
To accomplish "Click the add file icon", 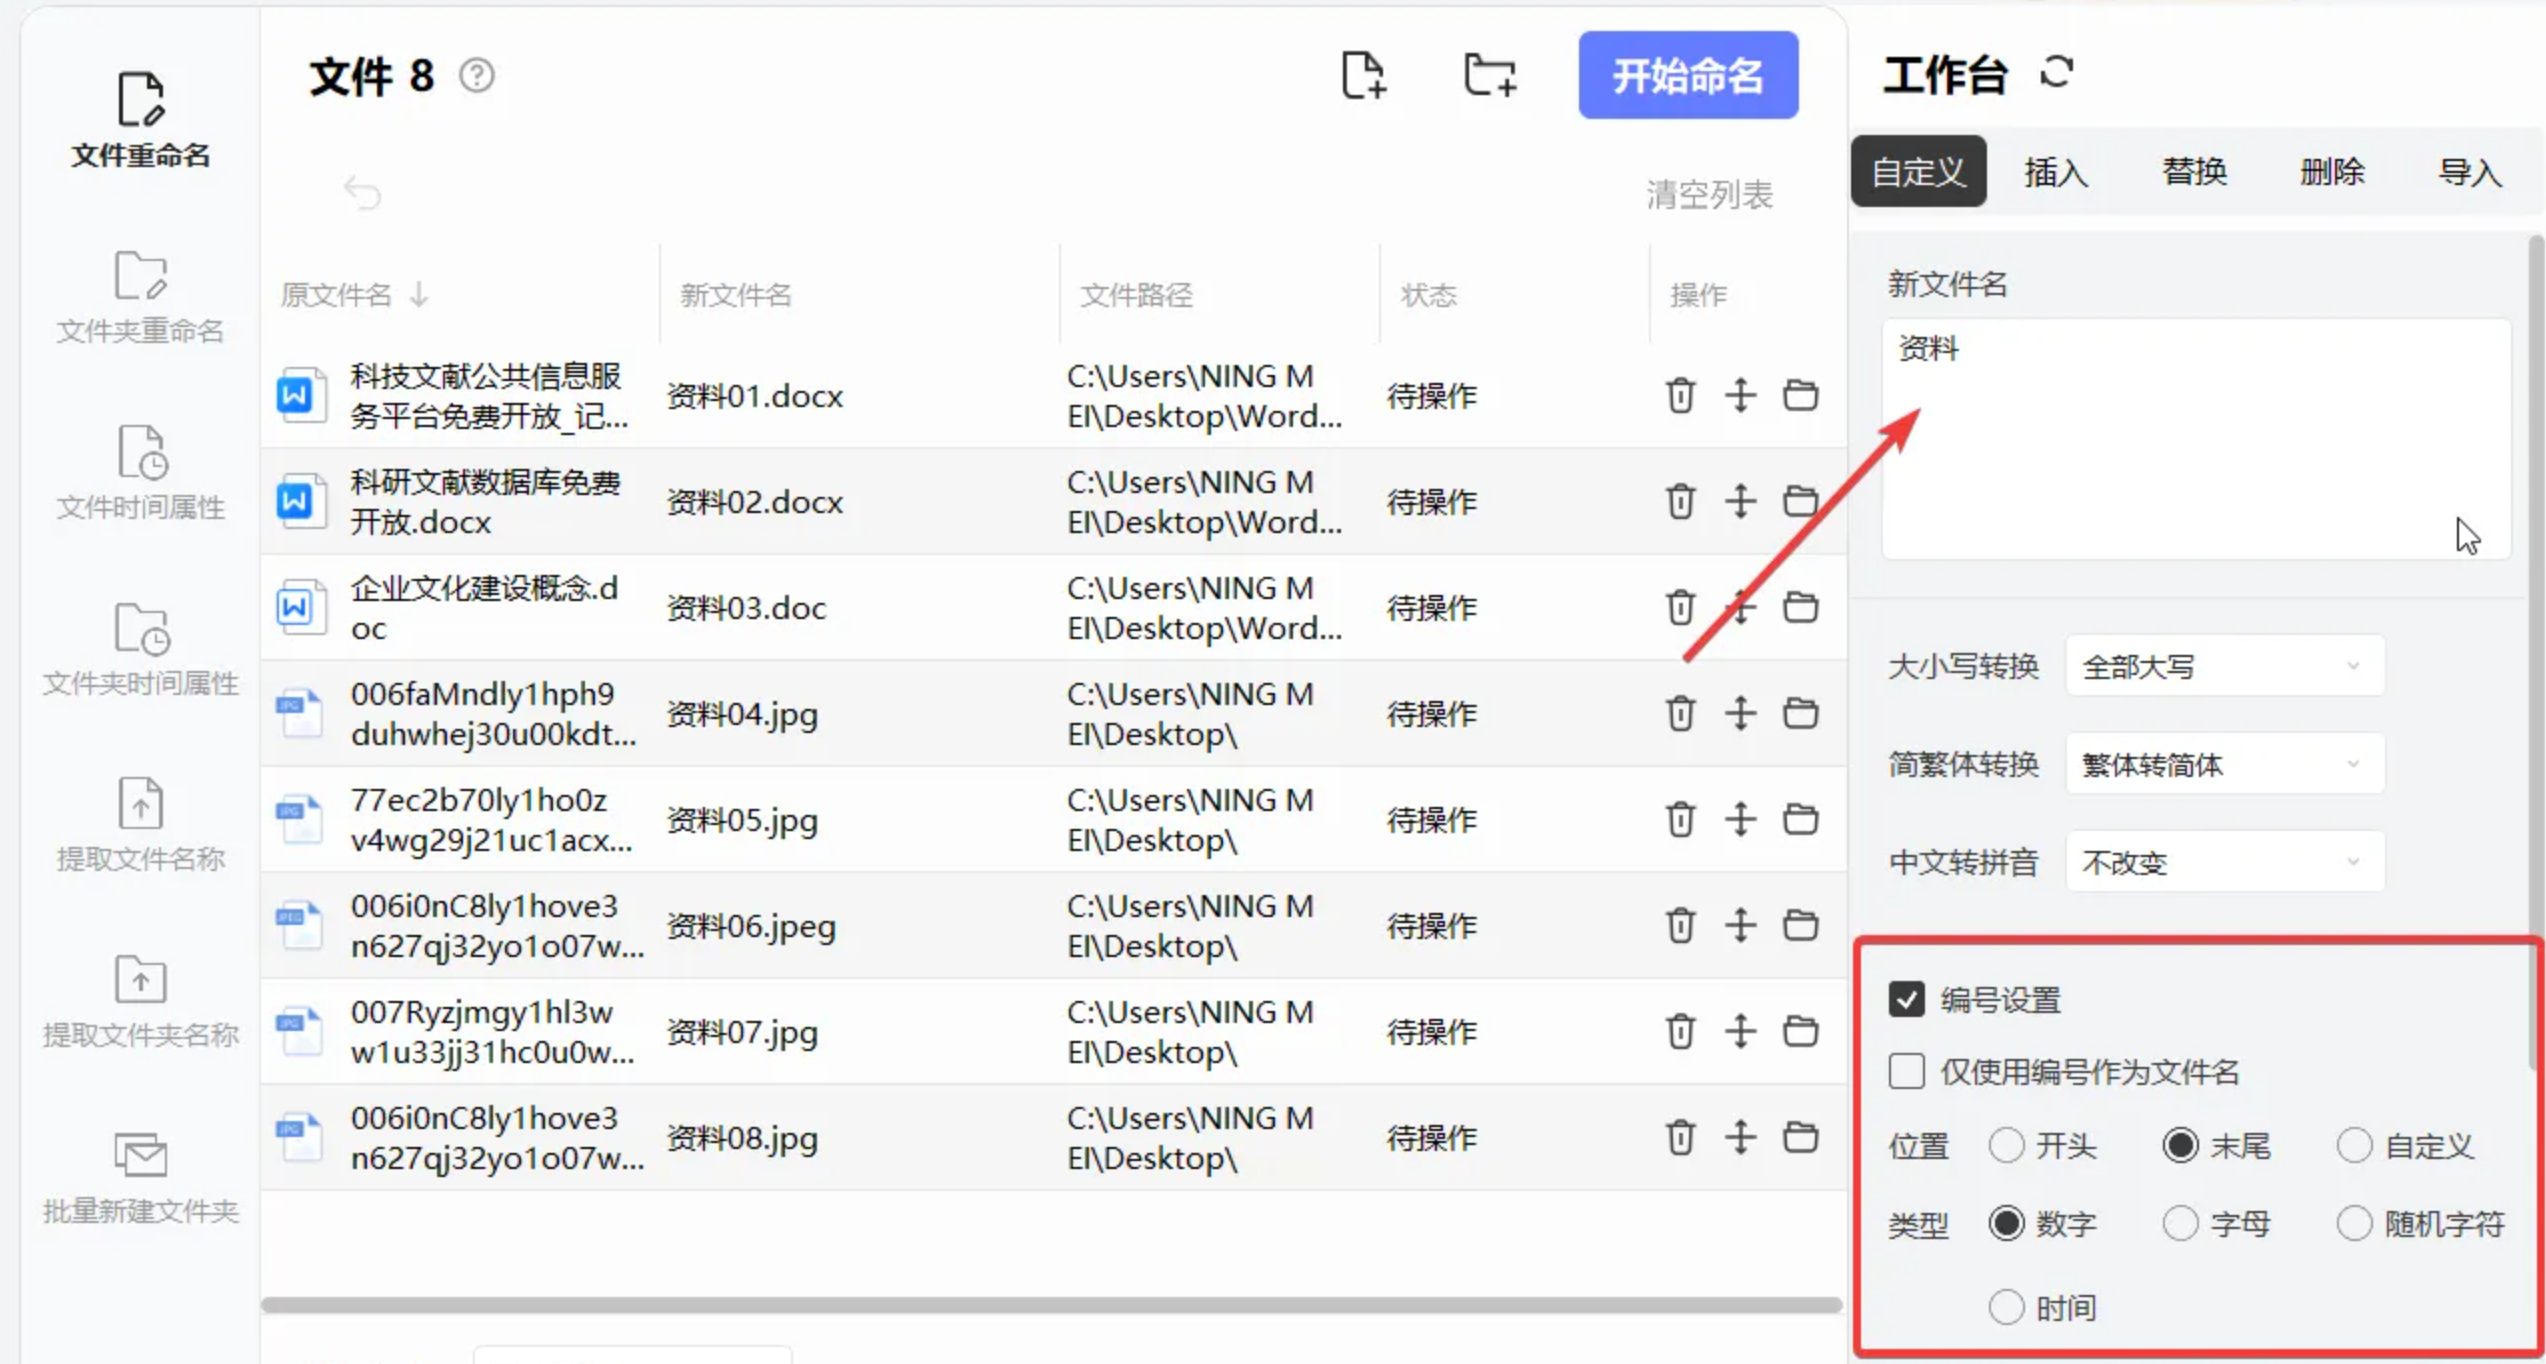I will pyautogui.click(x=1363, y=76).
